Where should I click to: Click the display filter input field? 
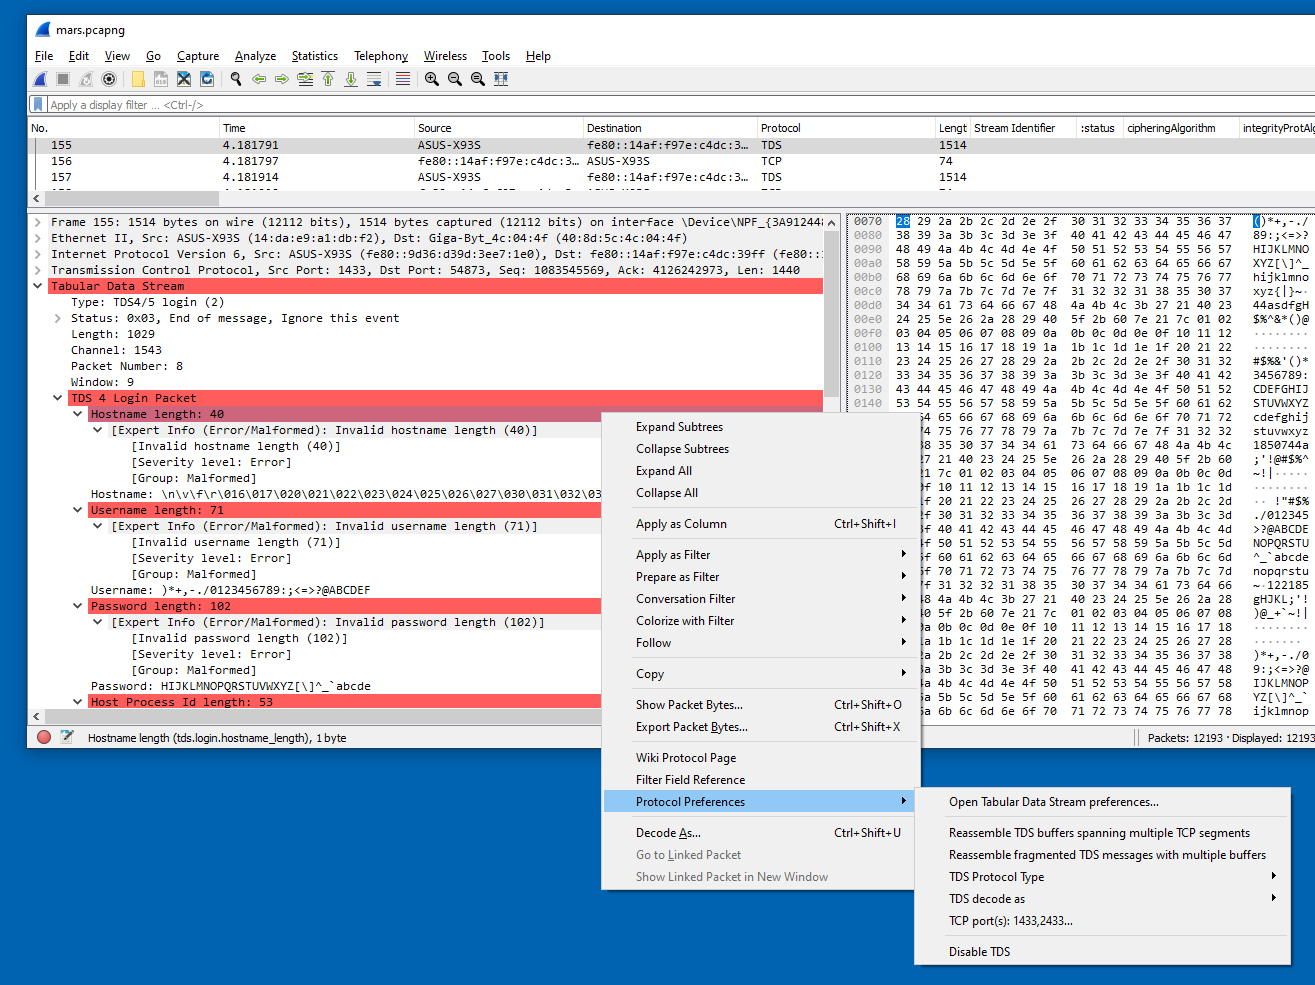[x=680, y=105]
